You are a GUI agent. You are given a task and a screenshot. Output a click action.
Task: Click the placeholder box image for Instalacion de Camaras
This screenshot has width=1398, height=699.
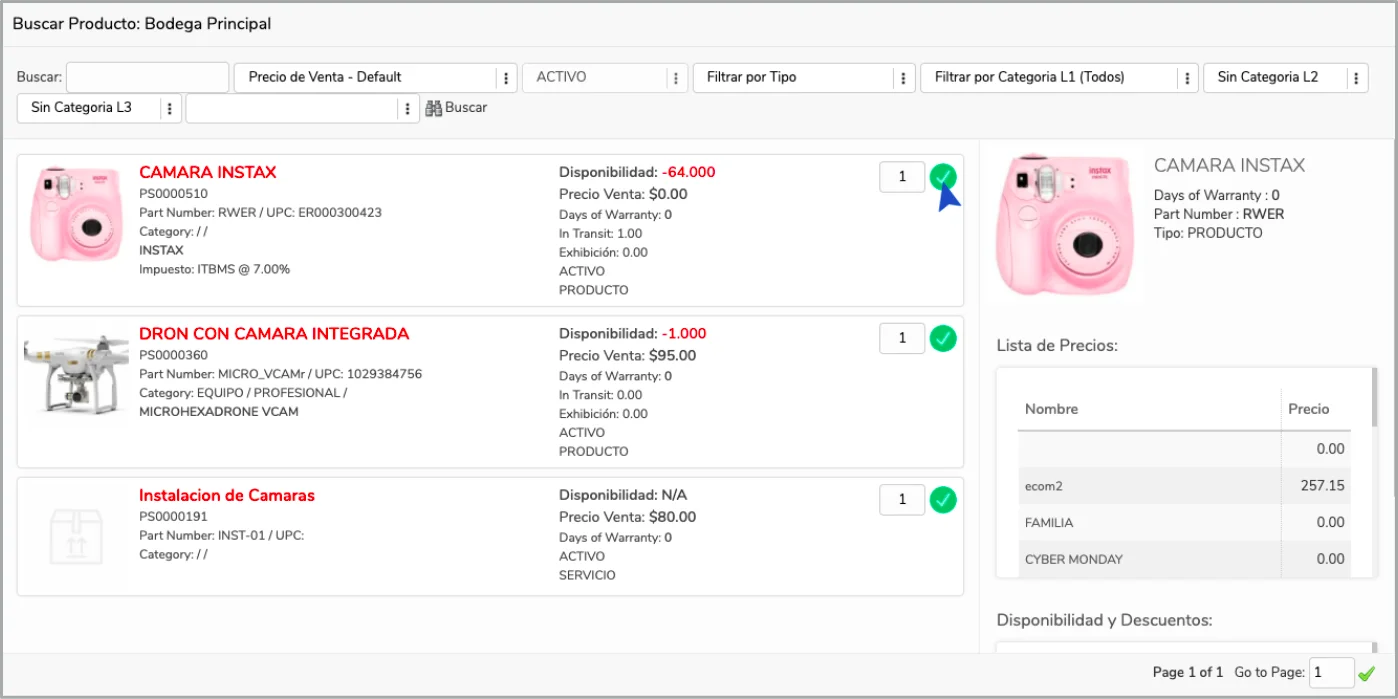(x=77, y=535)
